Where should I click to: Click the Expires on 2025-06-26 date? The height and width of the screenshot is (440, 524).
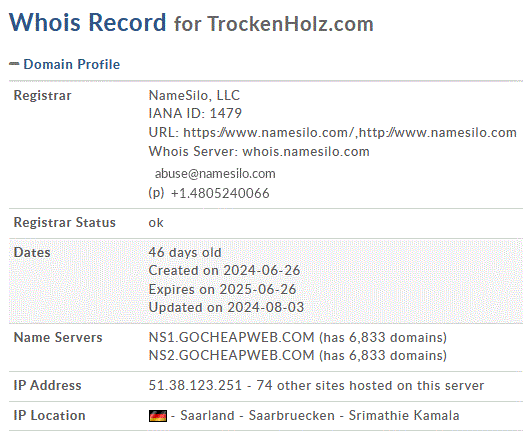222,289
